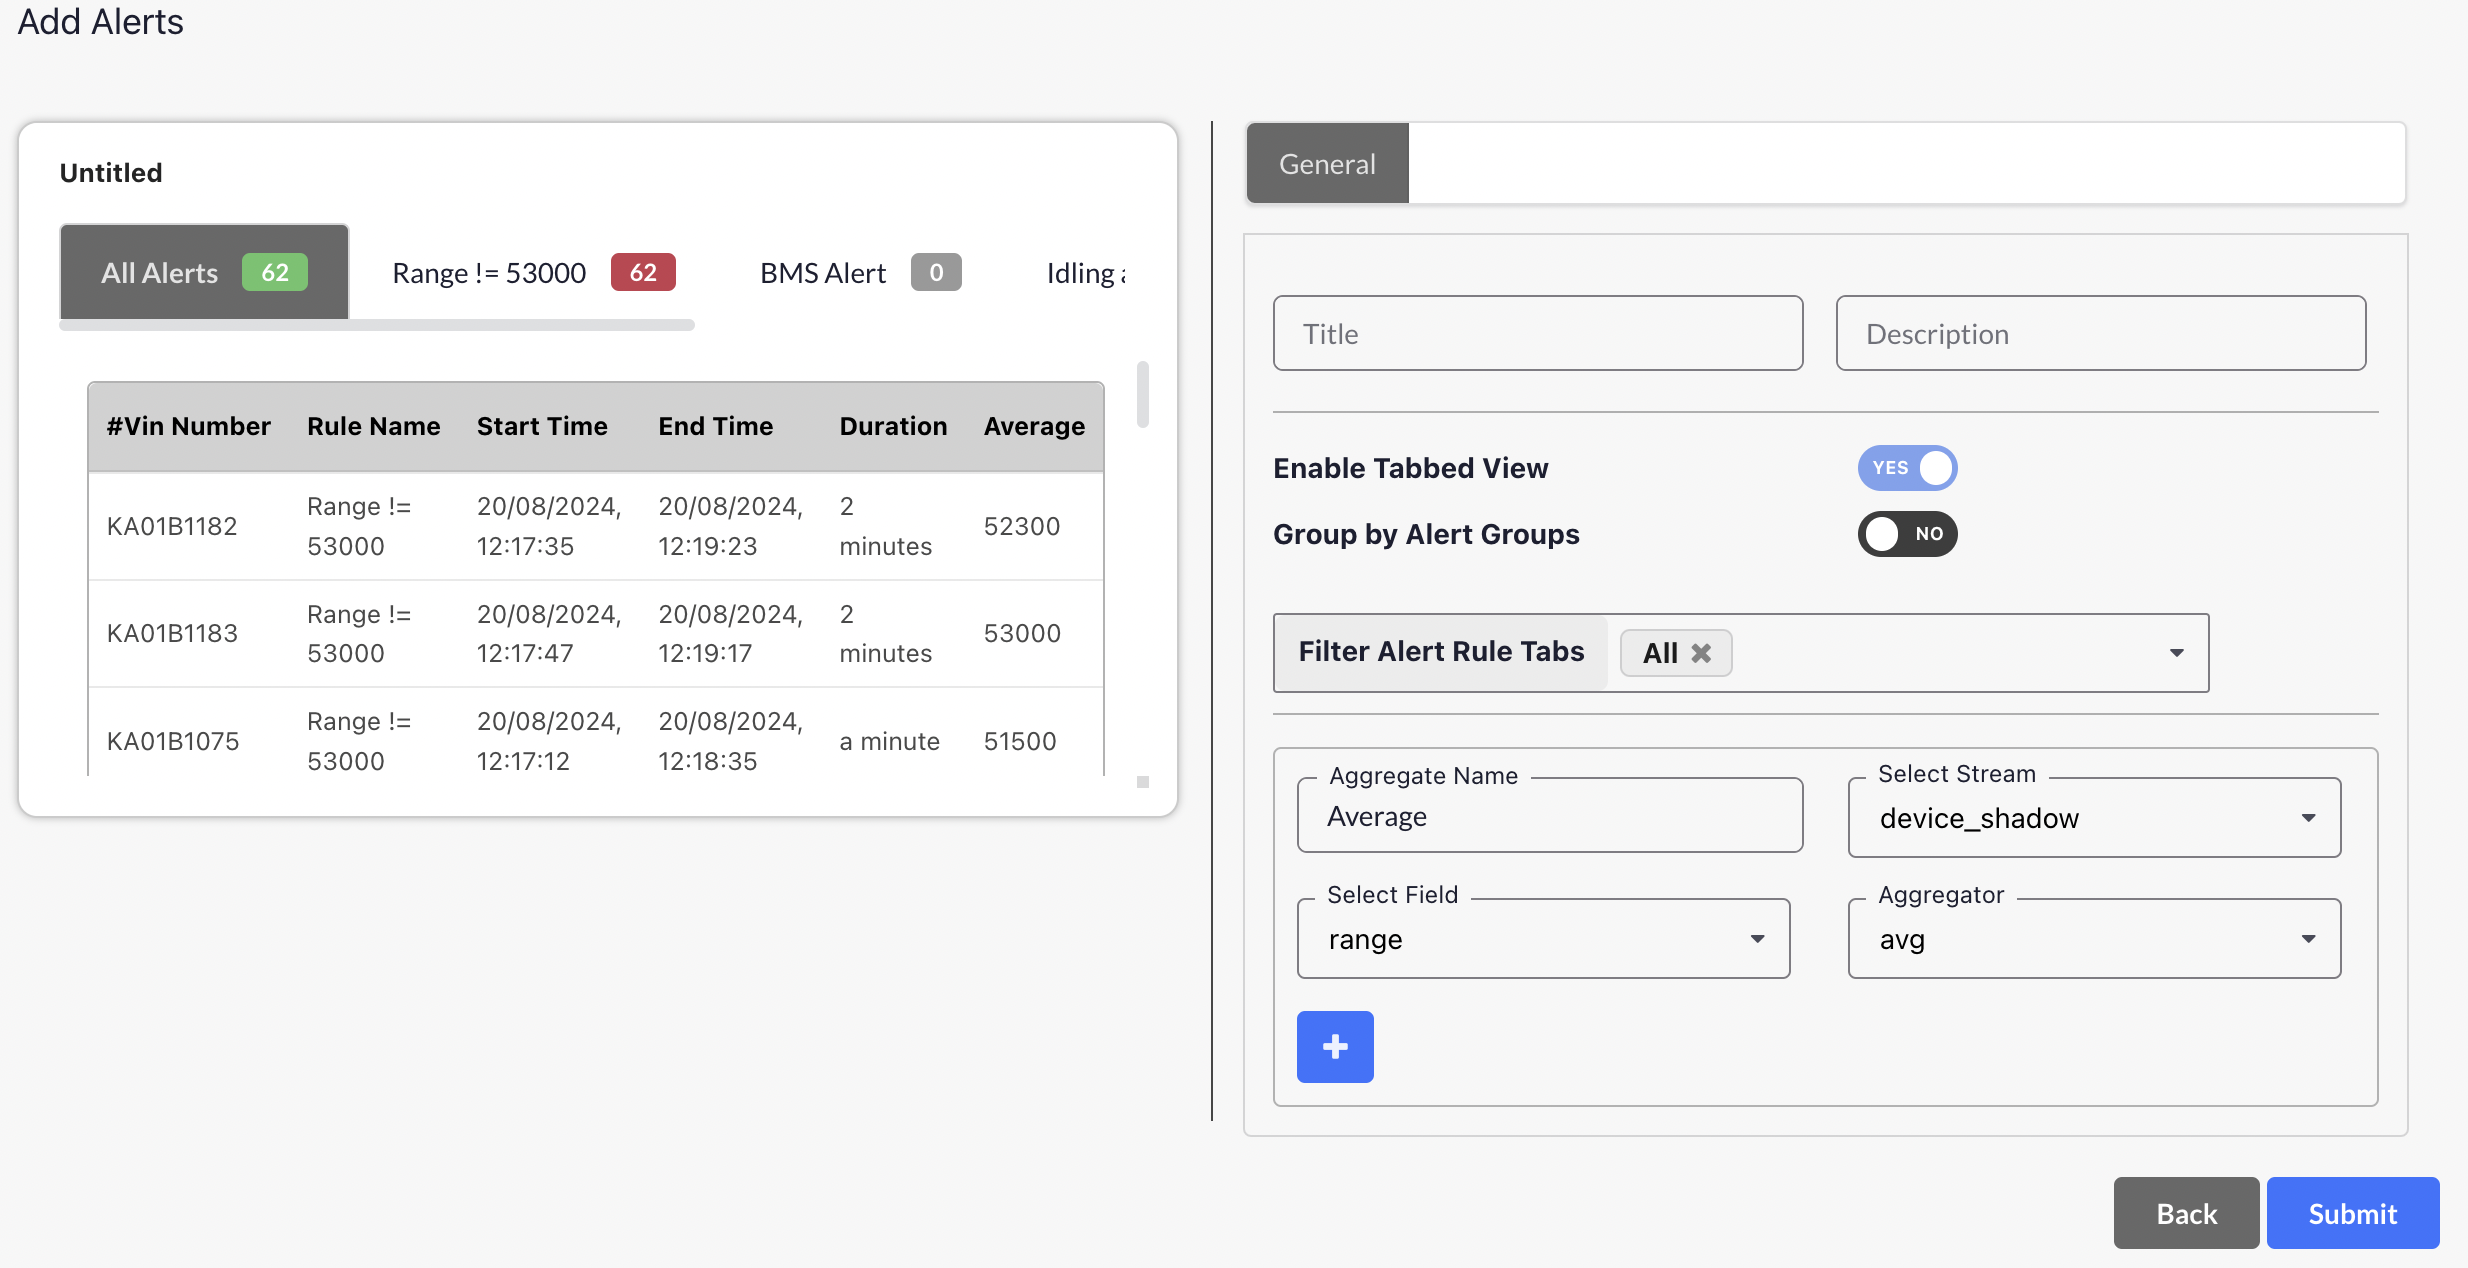The image size is (2468, 1268).
Task: Click the blue plus add-aggregate button
Action: tap(1334, 1046)
